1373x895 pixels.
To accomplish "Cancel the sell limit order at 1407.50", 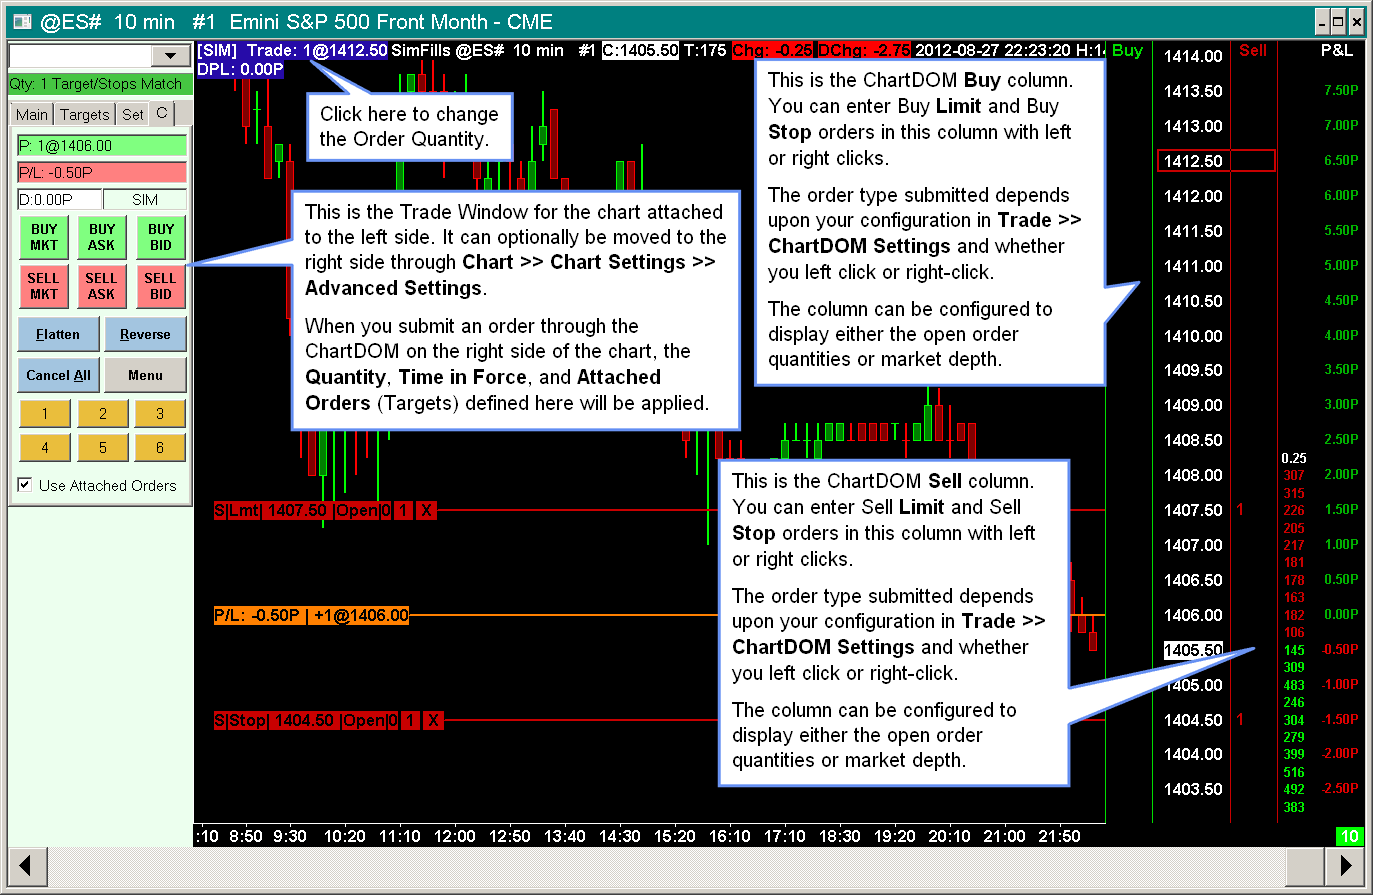I will (x=426, y=511).
